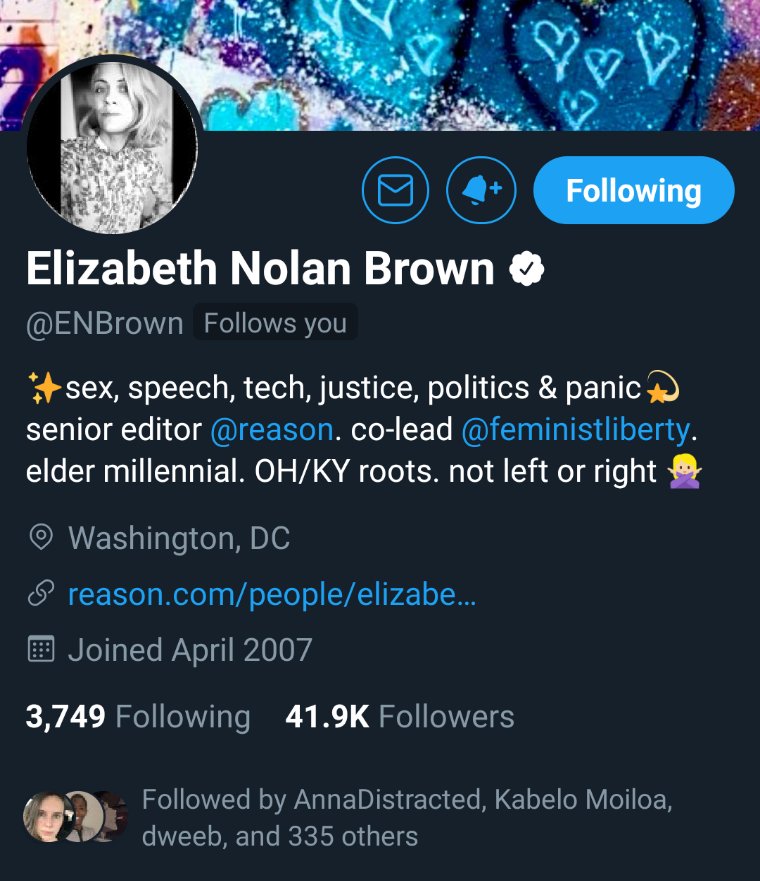Screen dimensions: 760x881
Task: Click the @ENBrown handle text
Action: (x=104, y=324)
